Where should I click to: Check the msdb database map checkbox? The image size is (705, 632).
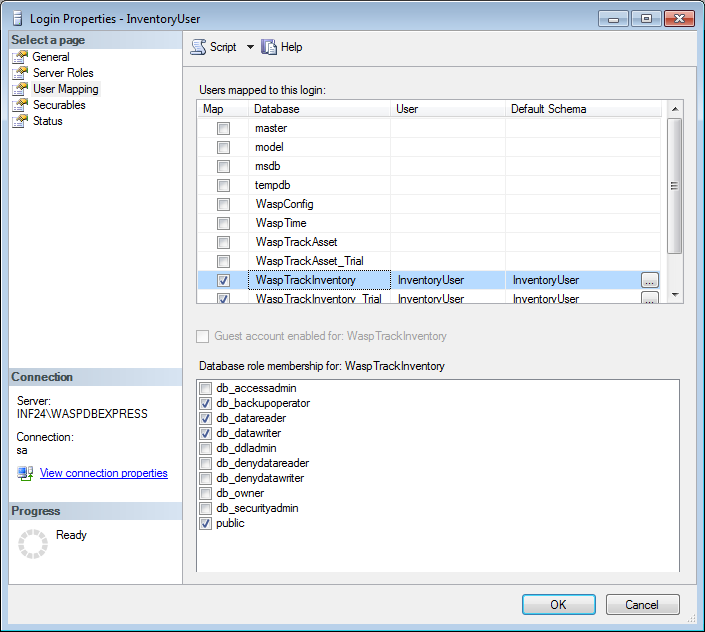[x=223, y=166]
